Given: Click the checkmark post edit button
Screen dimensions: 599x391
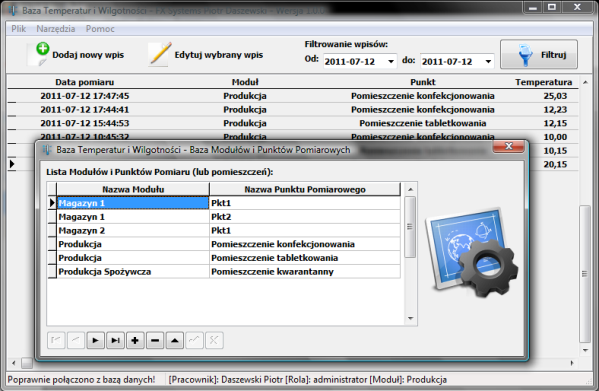Looking at the screenshot, I should point(194,340).
